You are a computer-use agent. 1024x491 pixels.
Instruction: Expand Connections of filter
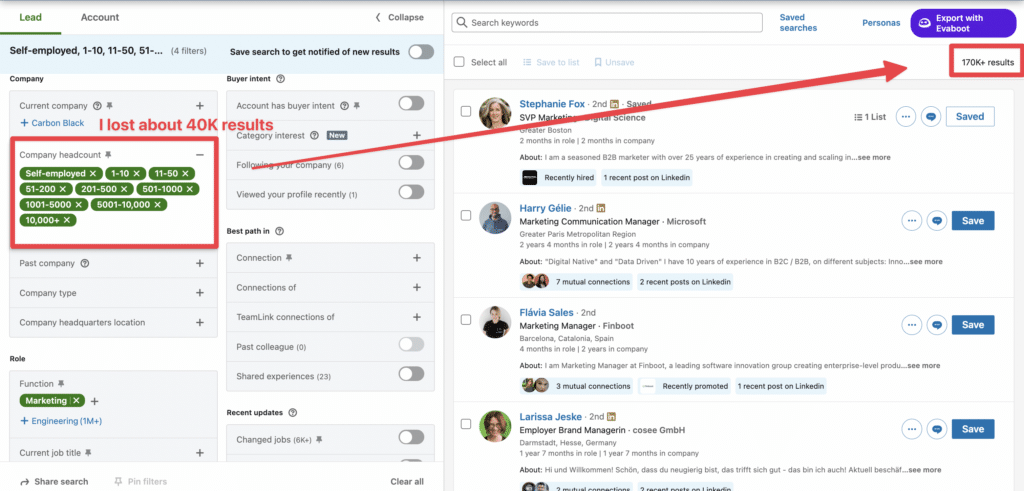(417, 287)
